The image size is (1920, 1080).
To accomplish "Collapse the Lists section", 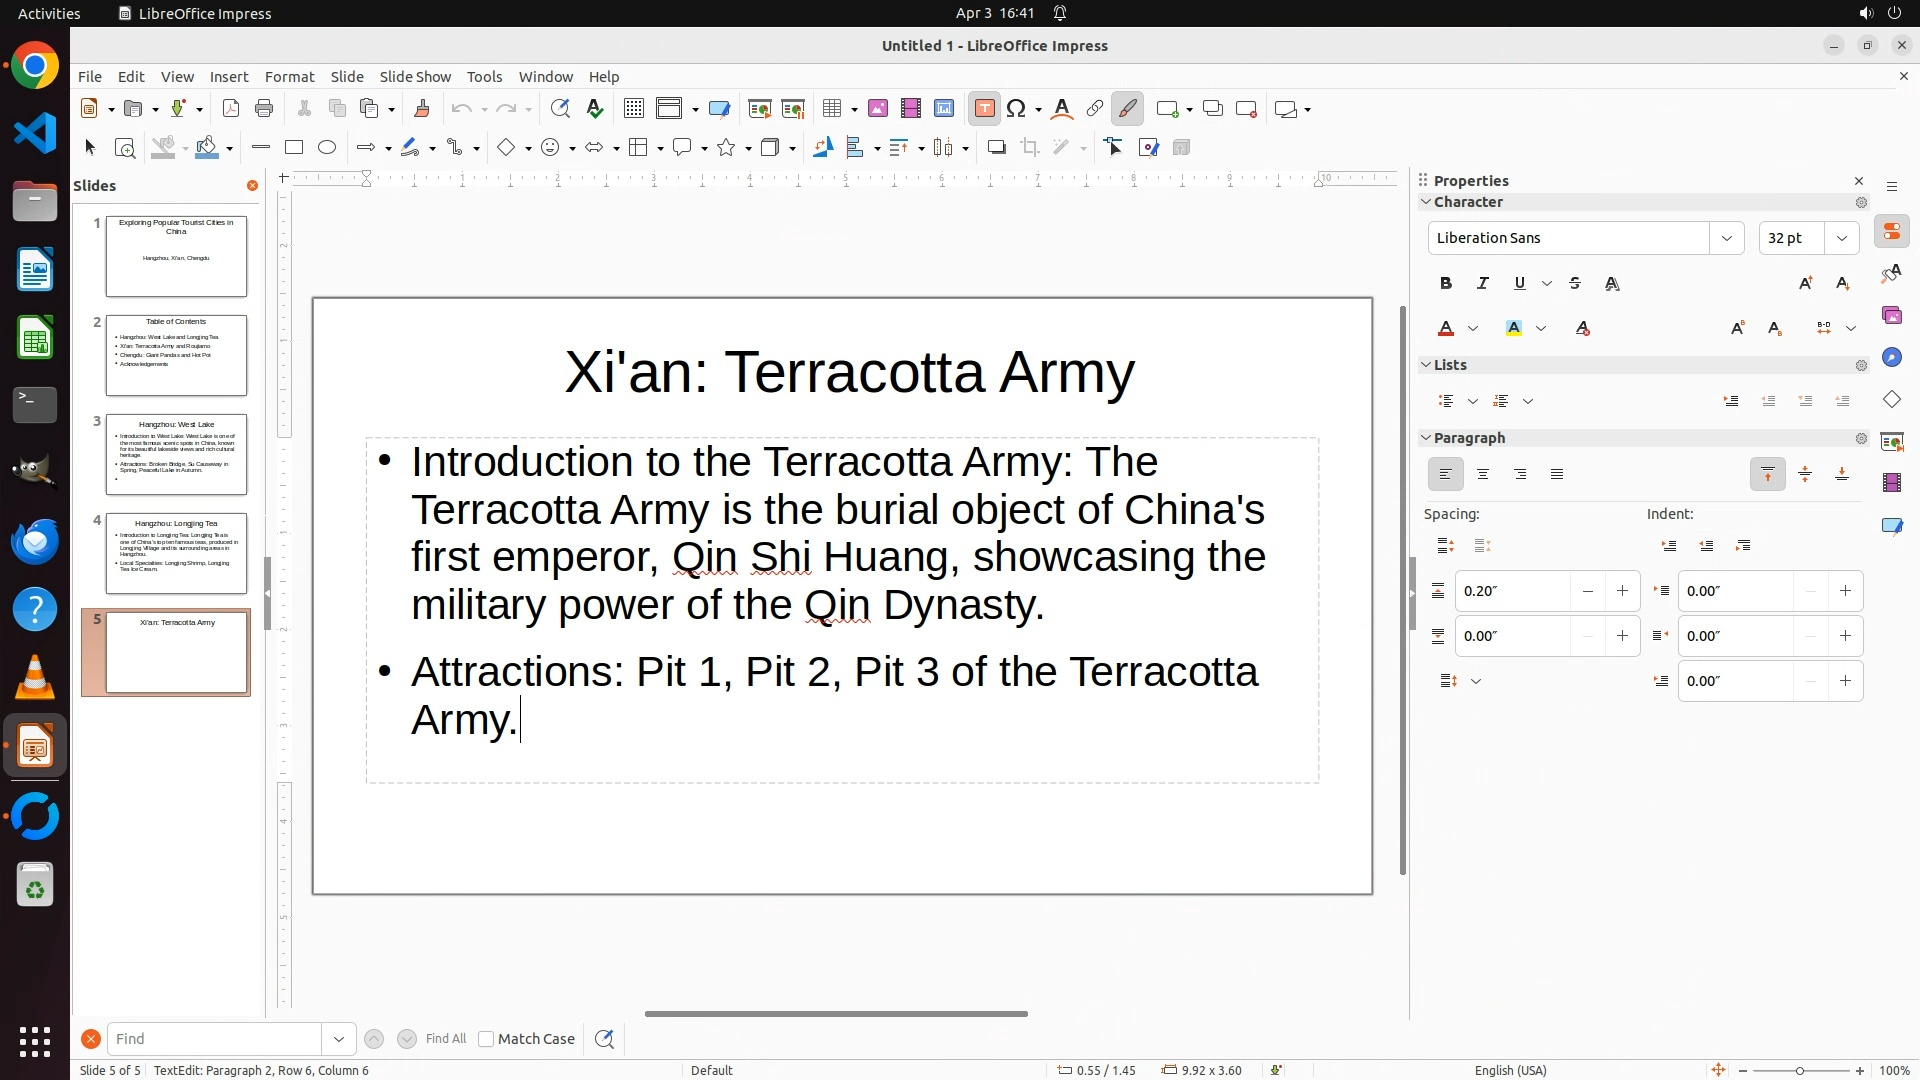I will point(1426,365).
